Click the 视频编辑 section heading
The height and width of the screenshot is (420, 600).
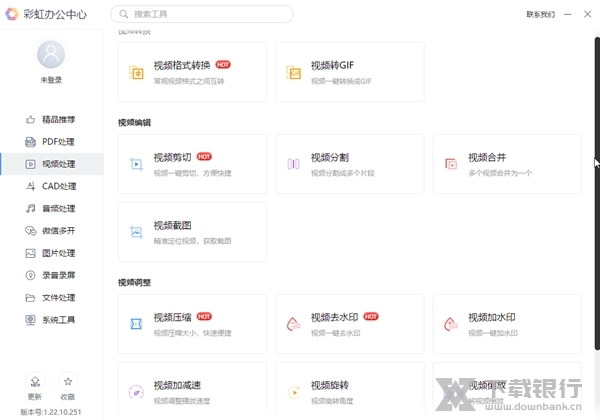pyautogui.click(x=134, y=123)
